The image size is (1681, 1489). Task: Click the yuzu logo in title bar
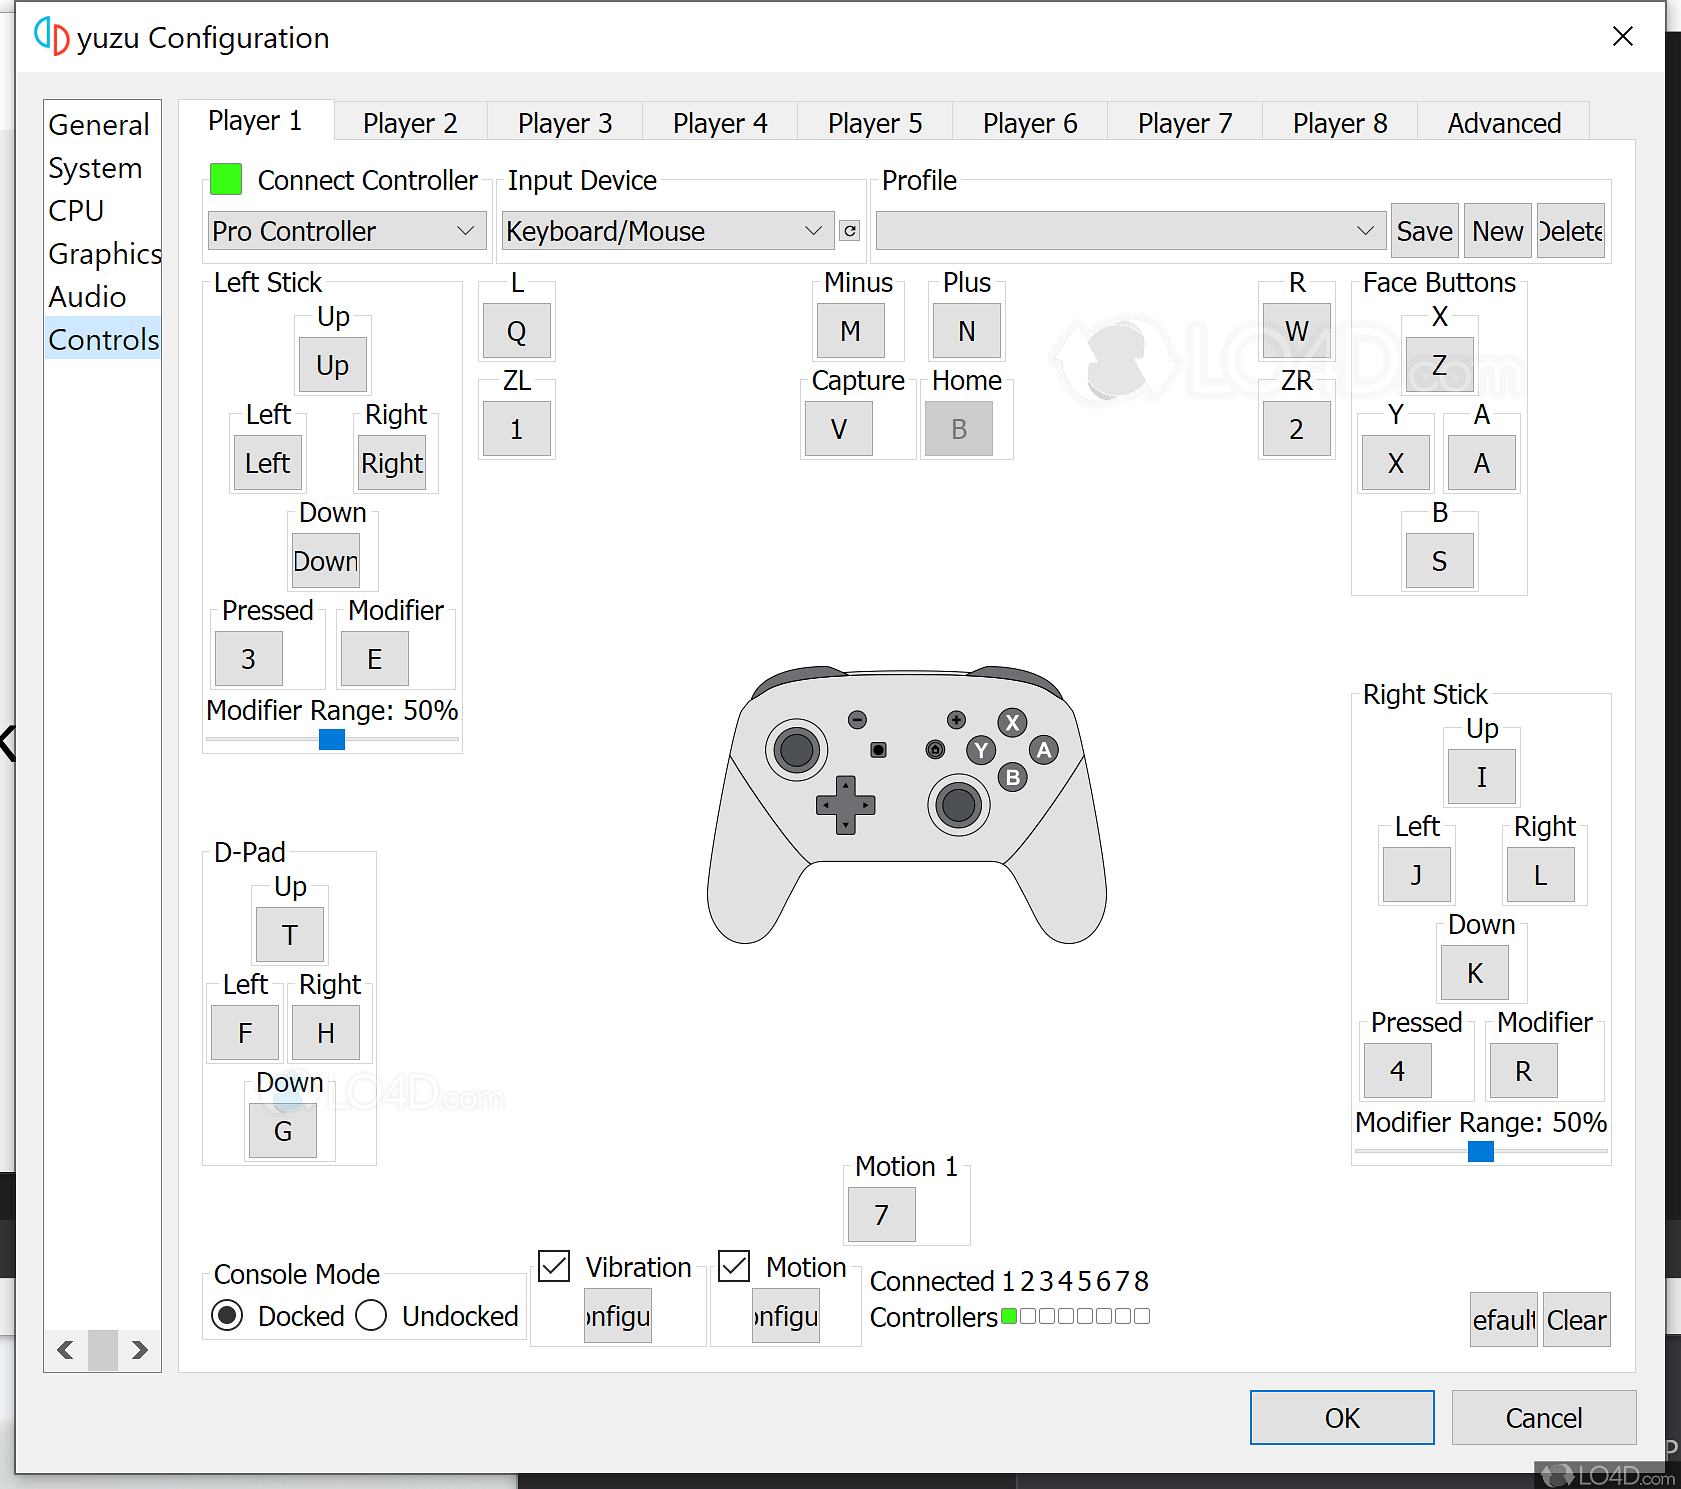pos(51,37)
